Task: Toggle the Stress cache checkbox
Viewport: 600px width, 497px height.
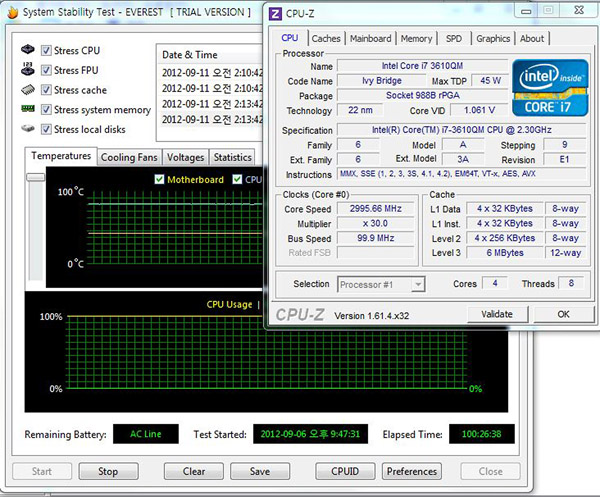Action: coord(46,90)
